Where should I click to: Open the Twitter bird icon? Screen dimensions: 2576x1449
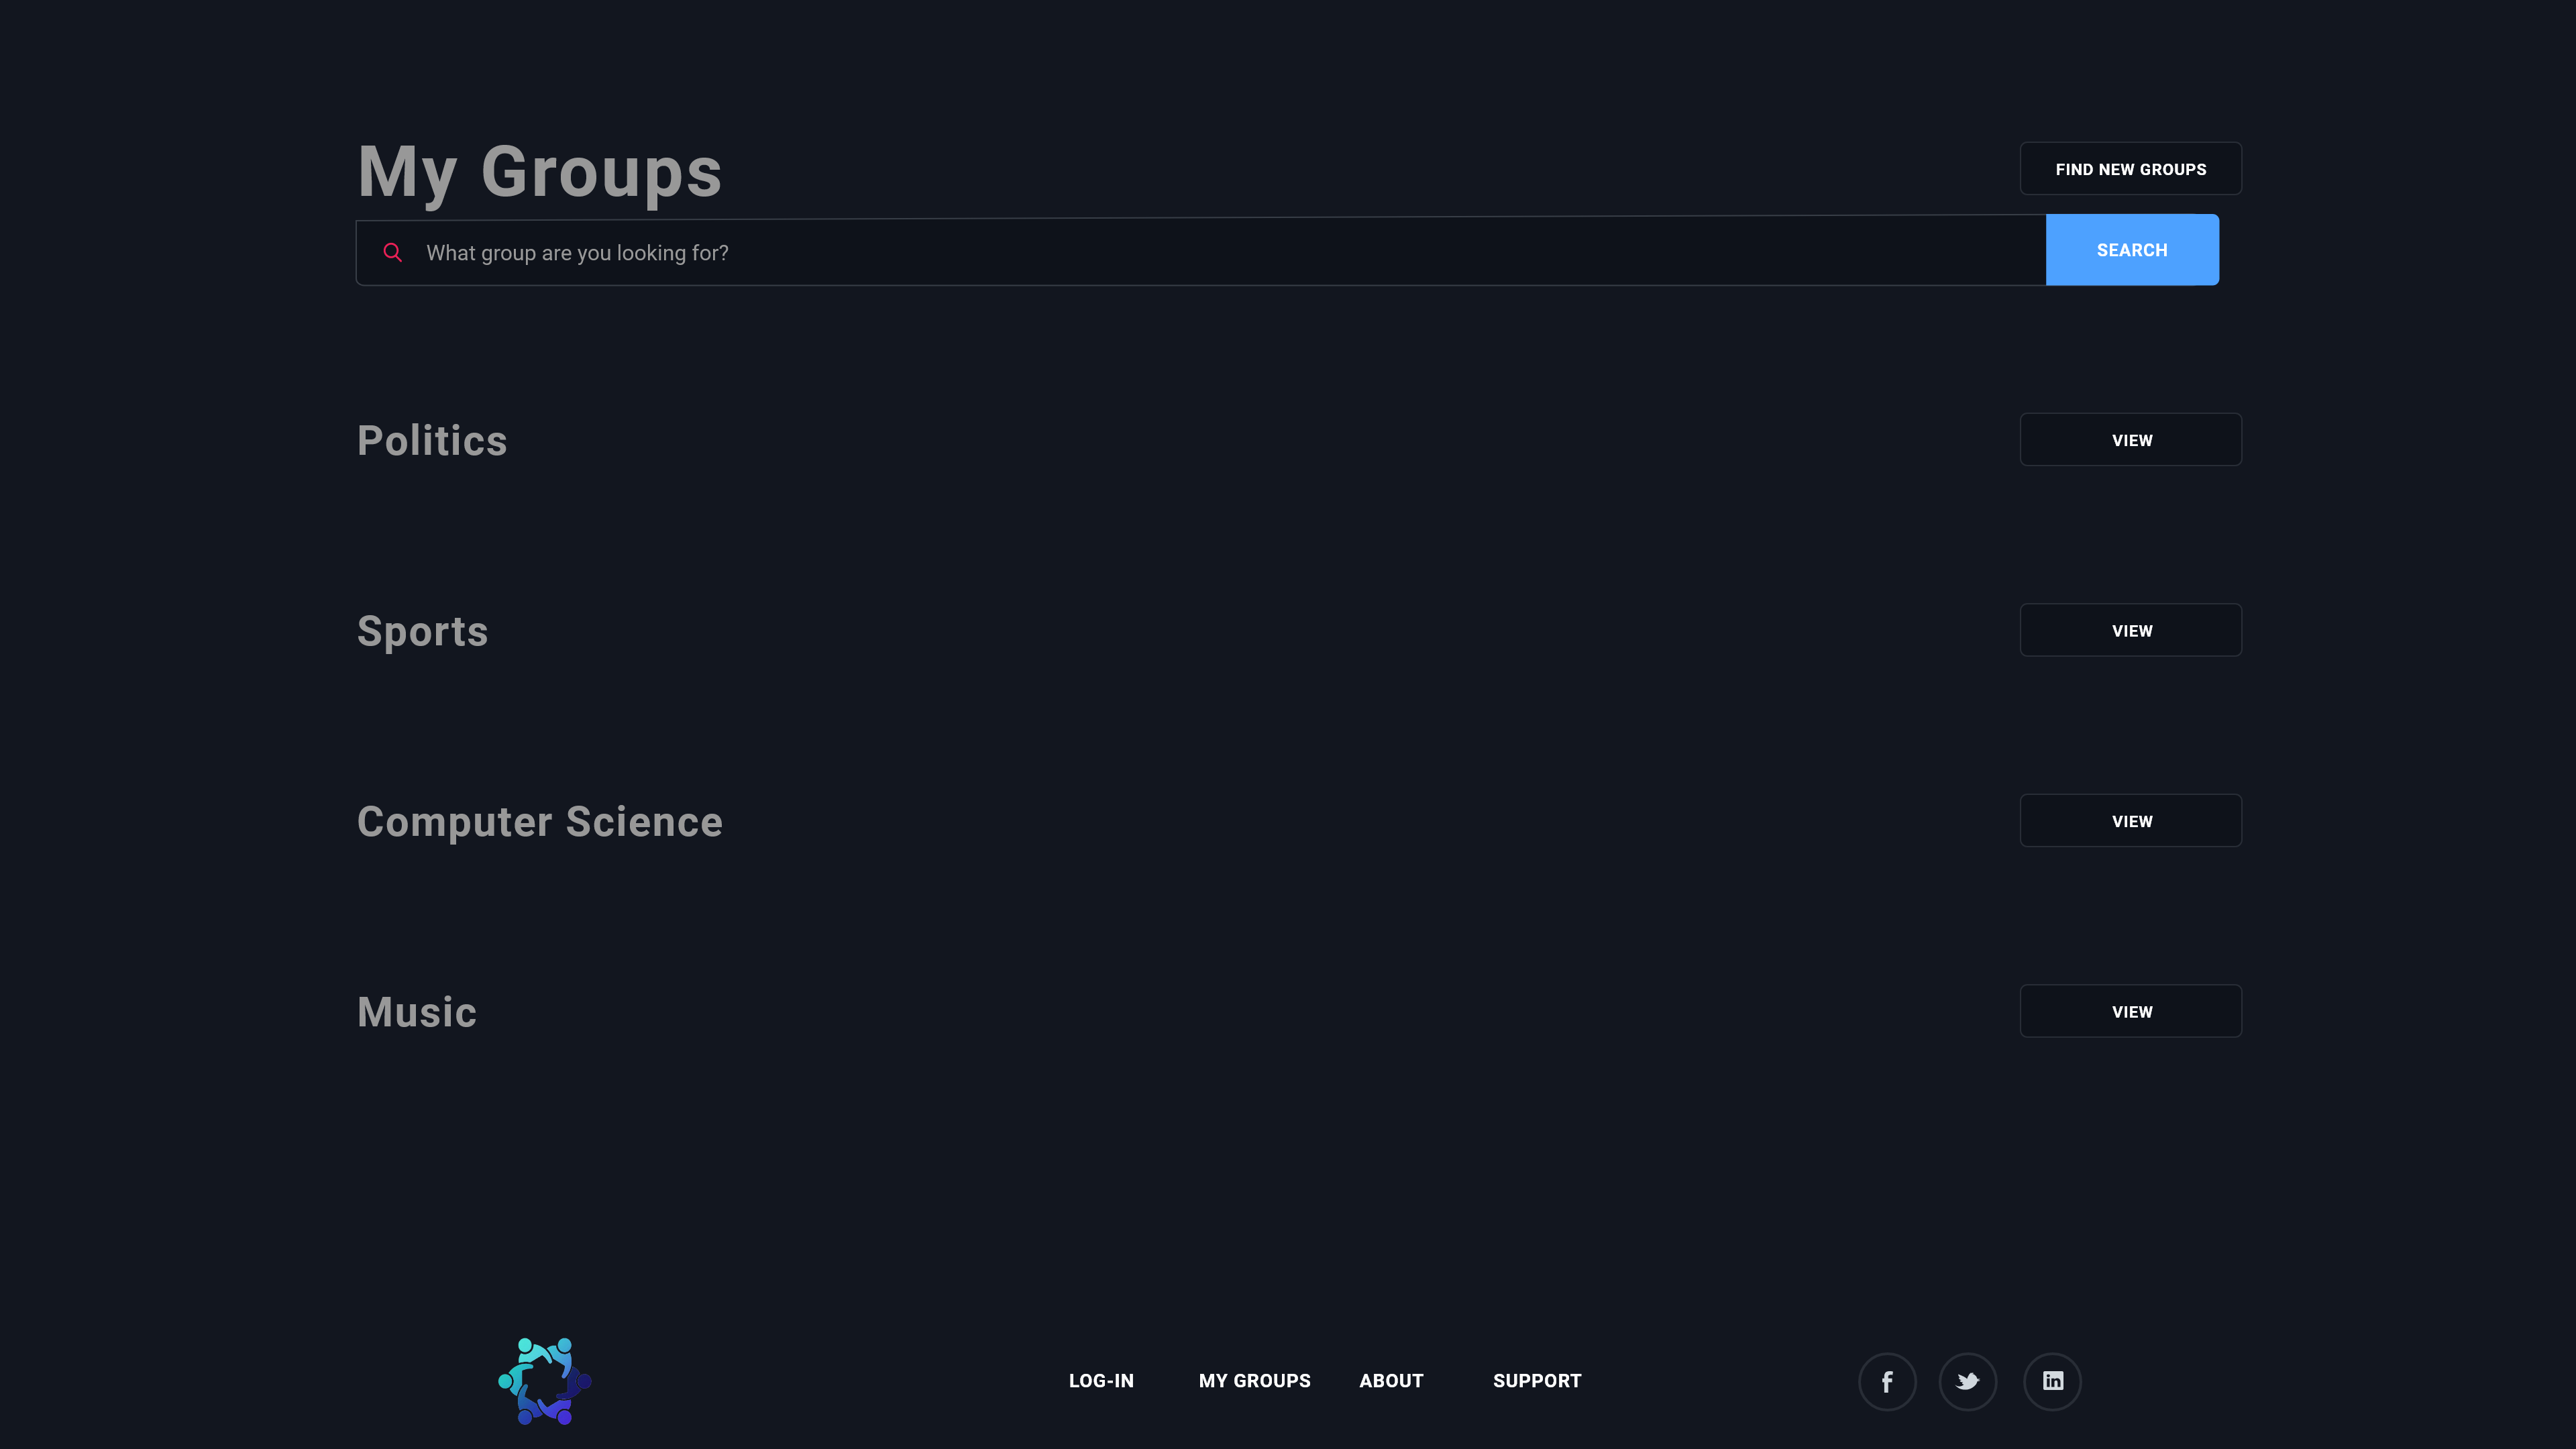(1967, 1381)
